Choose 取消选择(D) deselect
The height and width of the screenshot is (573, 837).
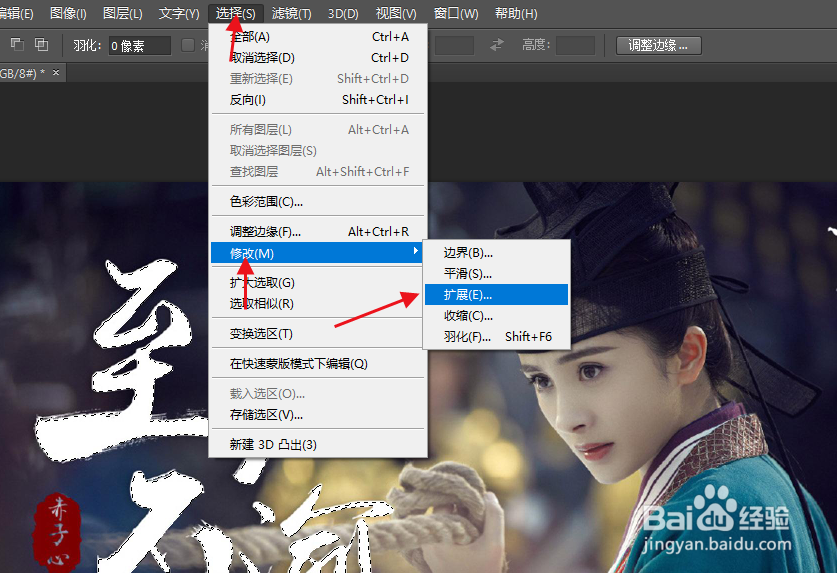point(319,58)
